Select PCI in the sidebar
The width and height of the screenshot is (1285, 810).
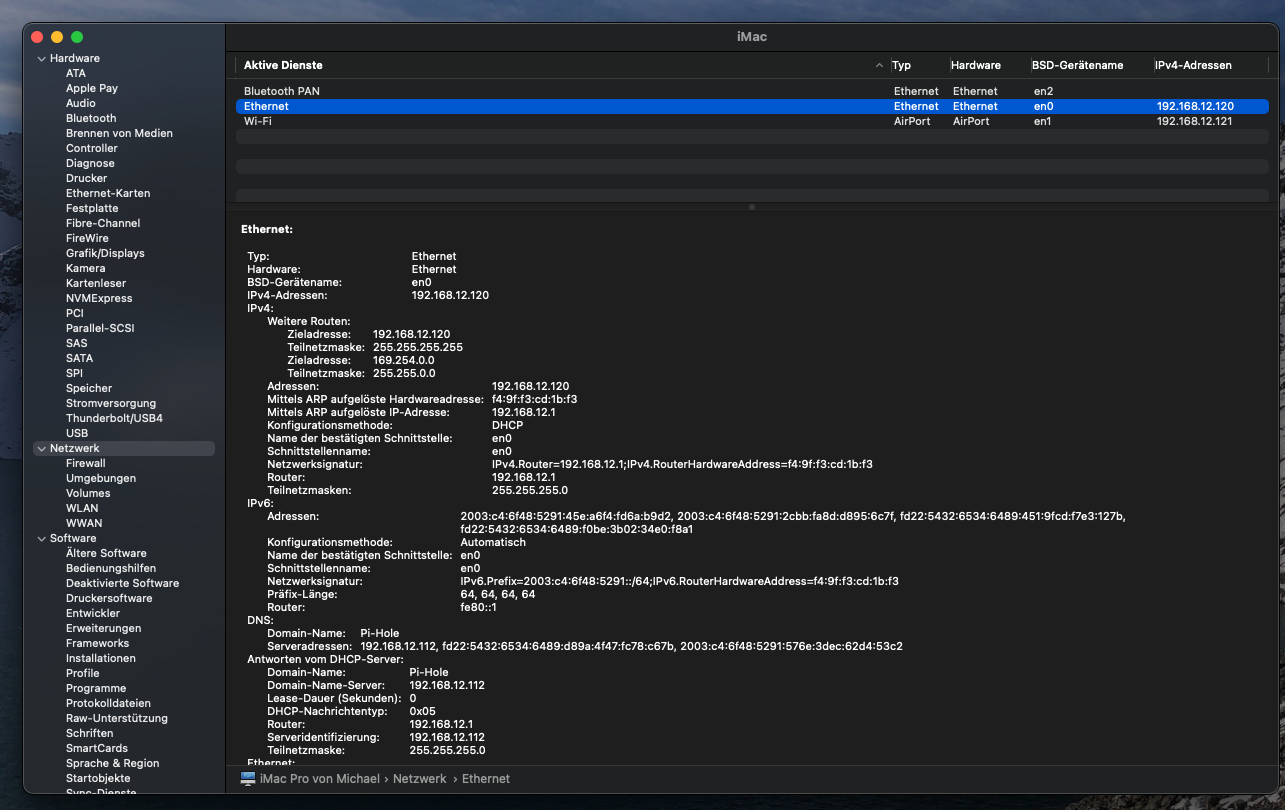click(x=75, y=313)
